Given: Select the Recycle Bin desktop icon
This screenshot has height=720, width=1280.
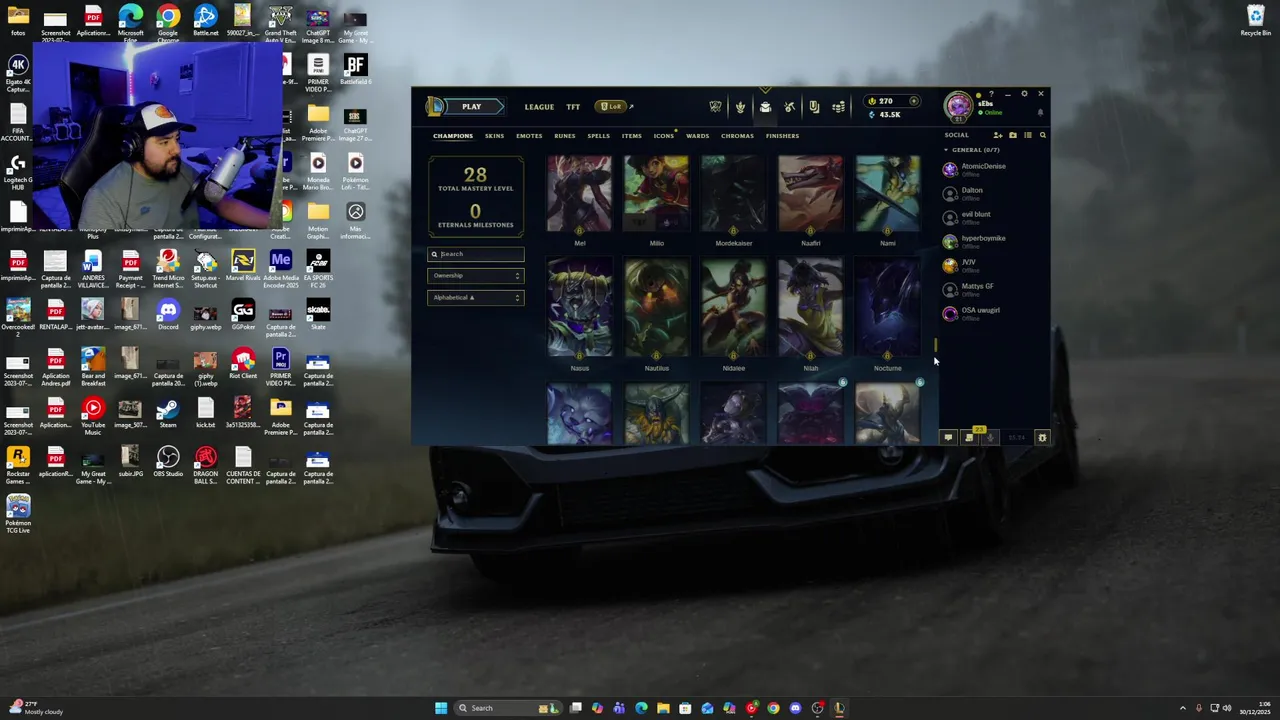Looking at the screenshot, I should coord(1256,21).
